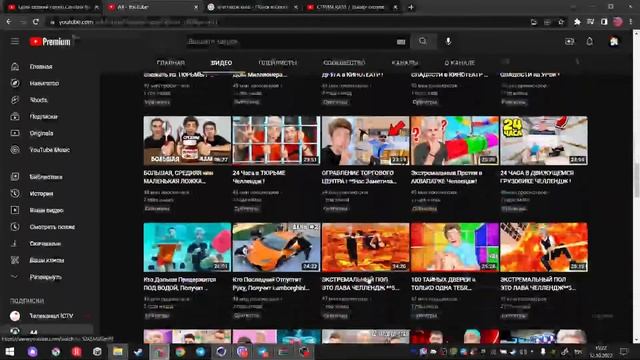Open the on-screen keyboard in the search box
Image resolution: width=640 pixels, height=360 pixels.
click(401, 42)
